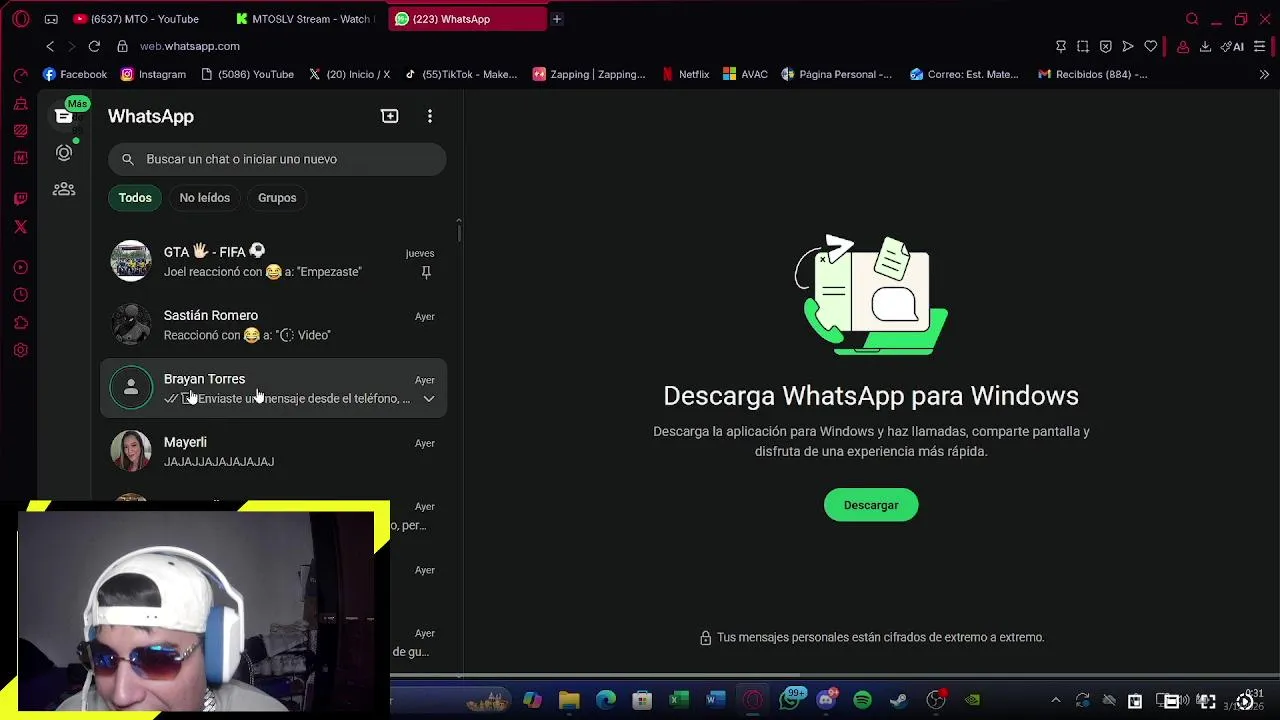
Task: Select the No leídos chat filter
Action: (x=204, y=198)
